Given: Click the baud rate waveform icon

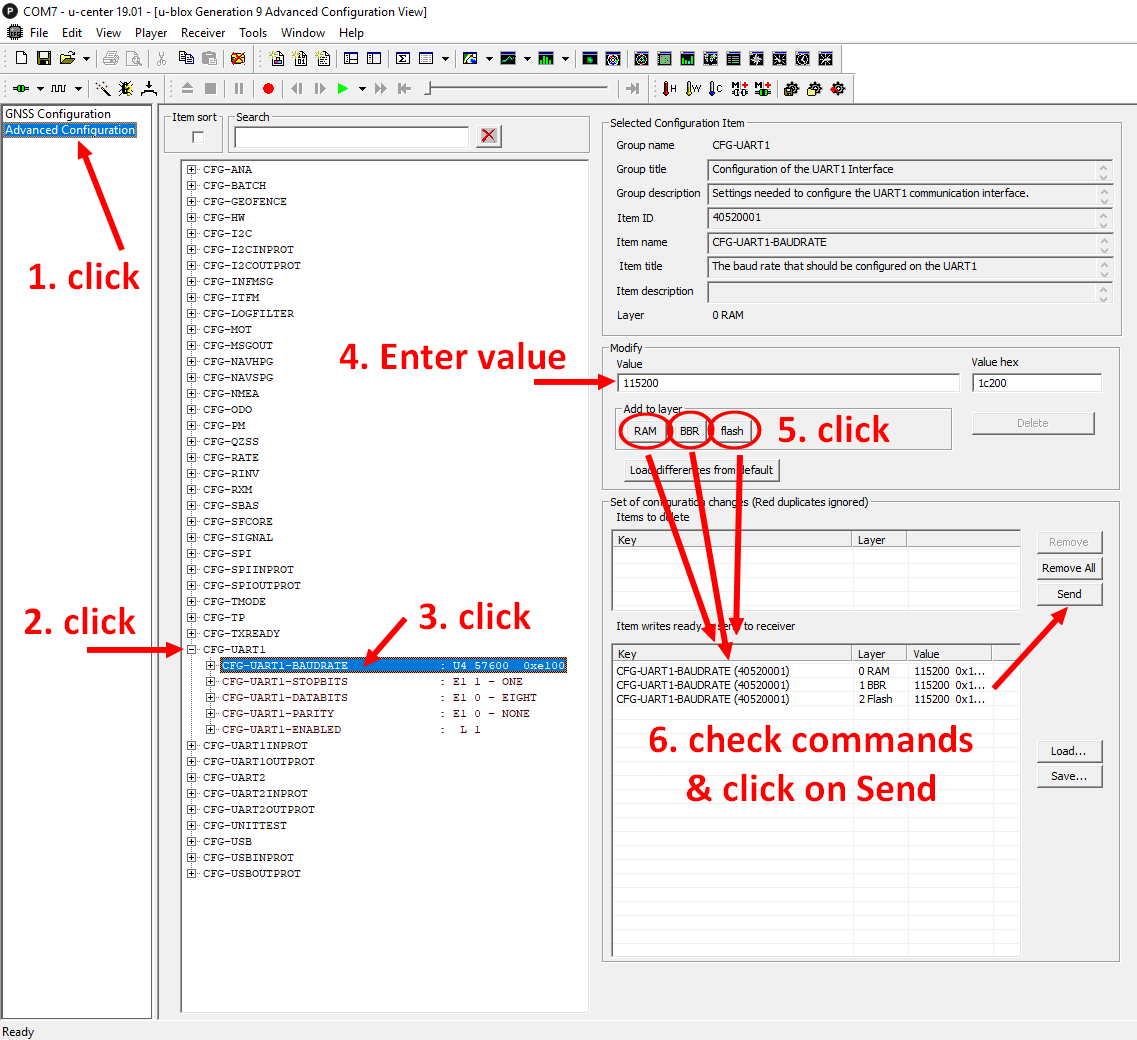Looking at the screenshot, I should tap(59, 88).
